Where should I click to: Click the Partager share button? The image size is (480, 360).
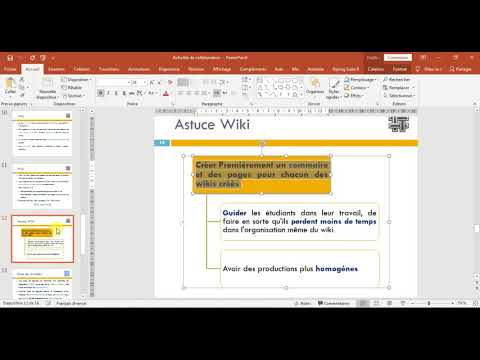pyautogui.click(x=460, y=69)
